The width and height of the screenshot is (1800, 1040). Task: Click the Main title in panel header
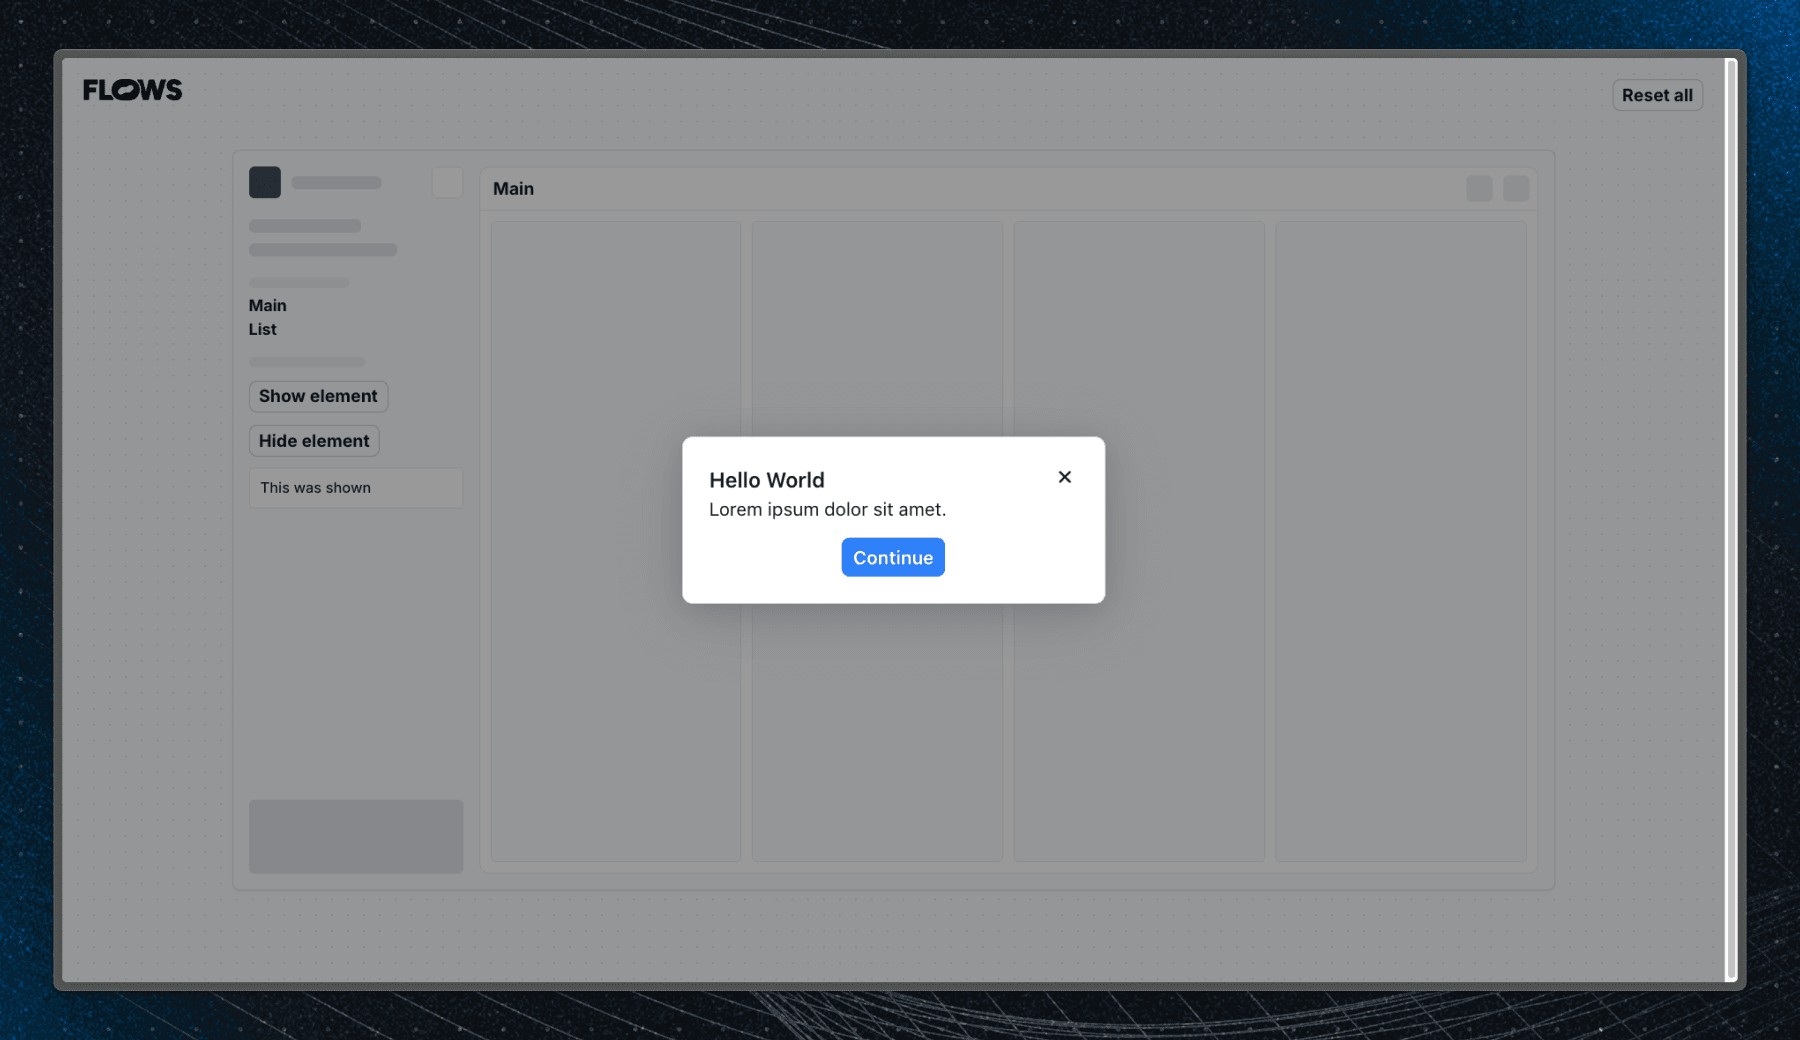(513, 188)
